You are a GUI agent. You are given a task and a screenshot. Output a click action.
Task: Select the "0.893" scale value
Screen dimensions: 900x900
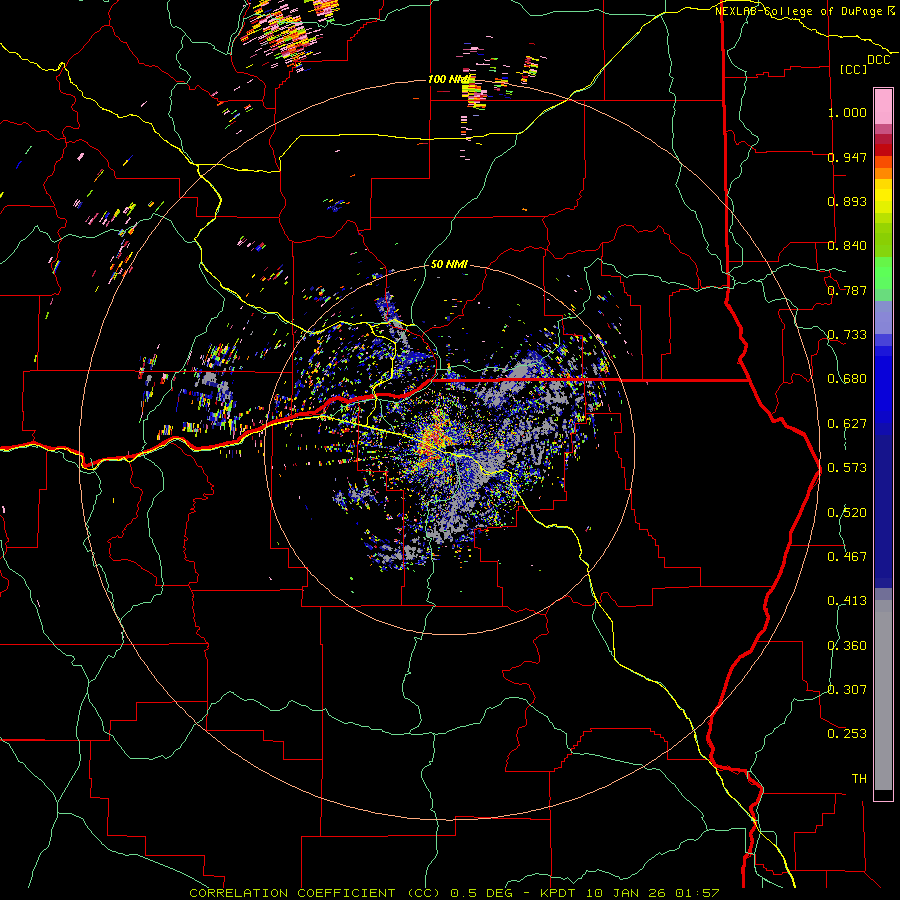[847, 201]
